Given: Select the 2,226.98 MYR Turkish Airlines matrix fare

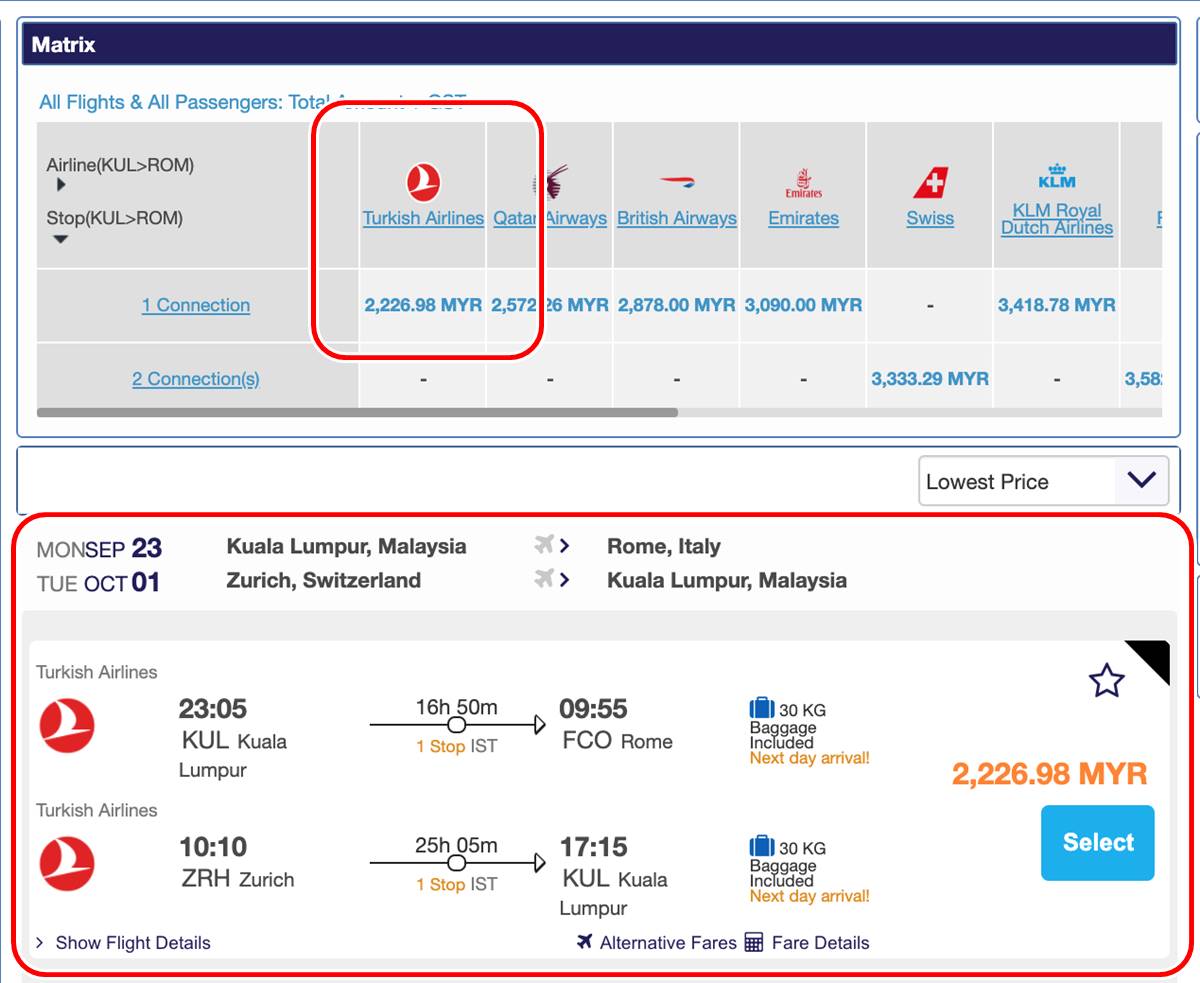Looking at the screenshot, I should (x=423, y=305).
